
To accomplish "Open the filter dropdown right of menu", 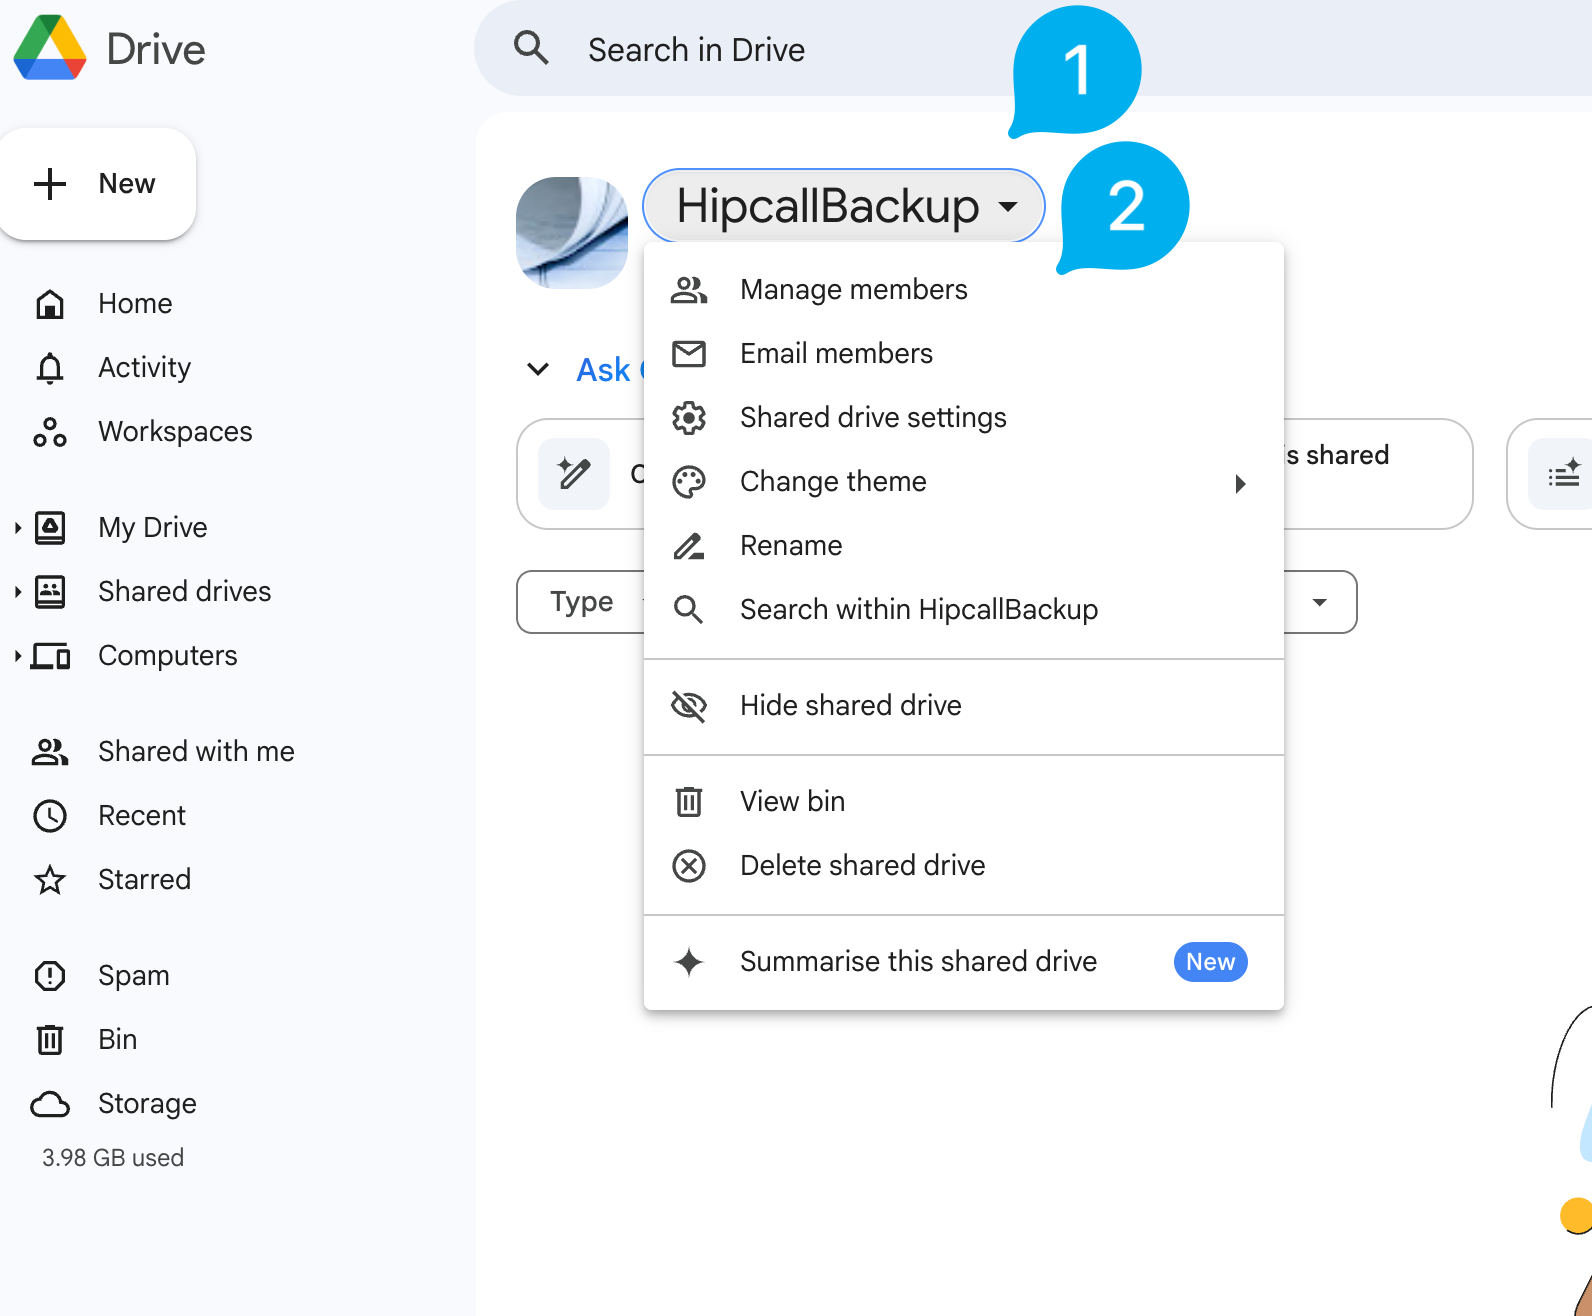I will pyautogui.click(x=1320, y=602).
